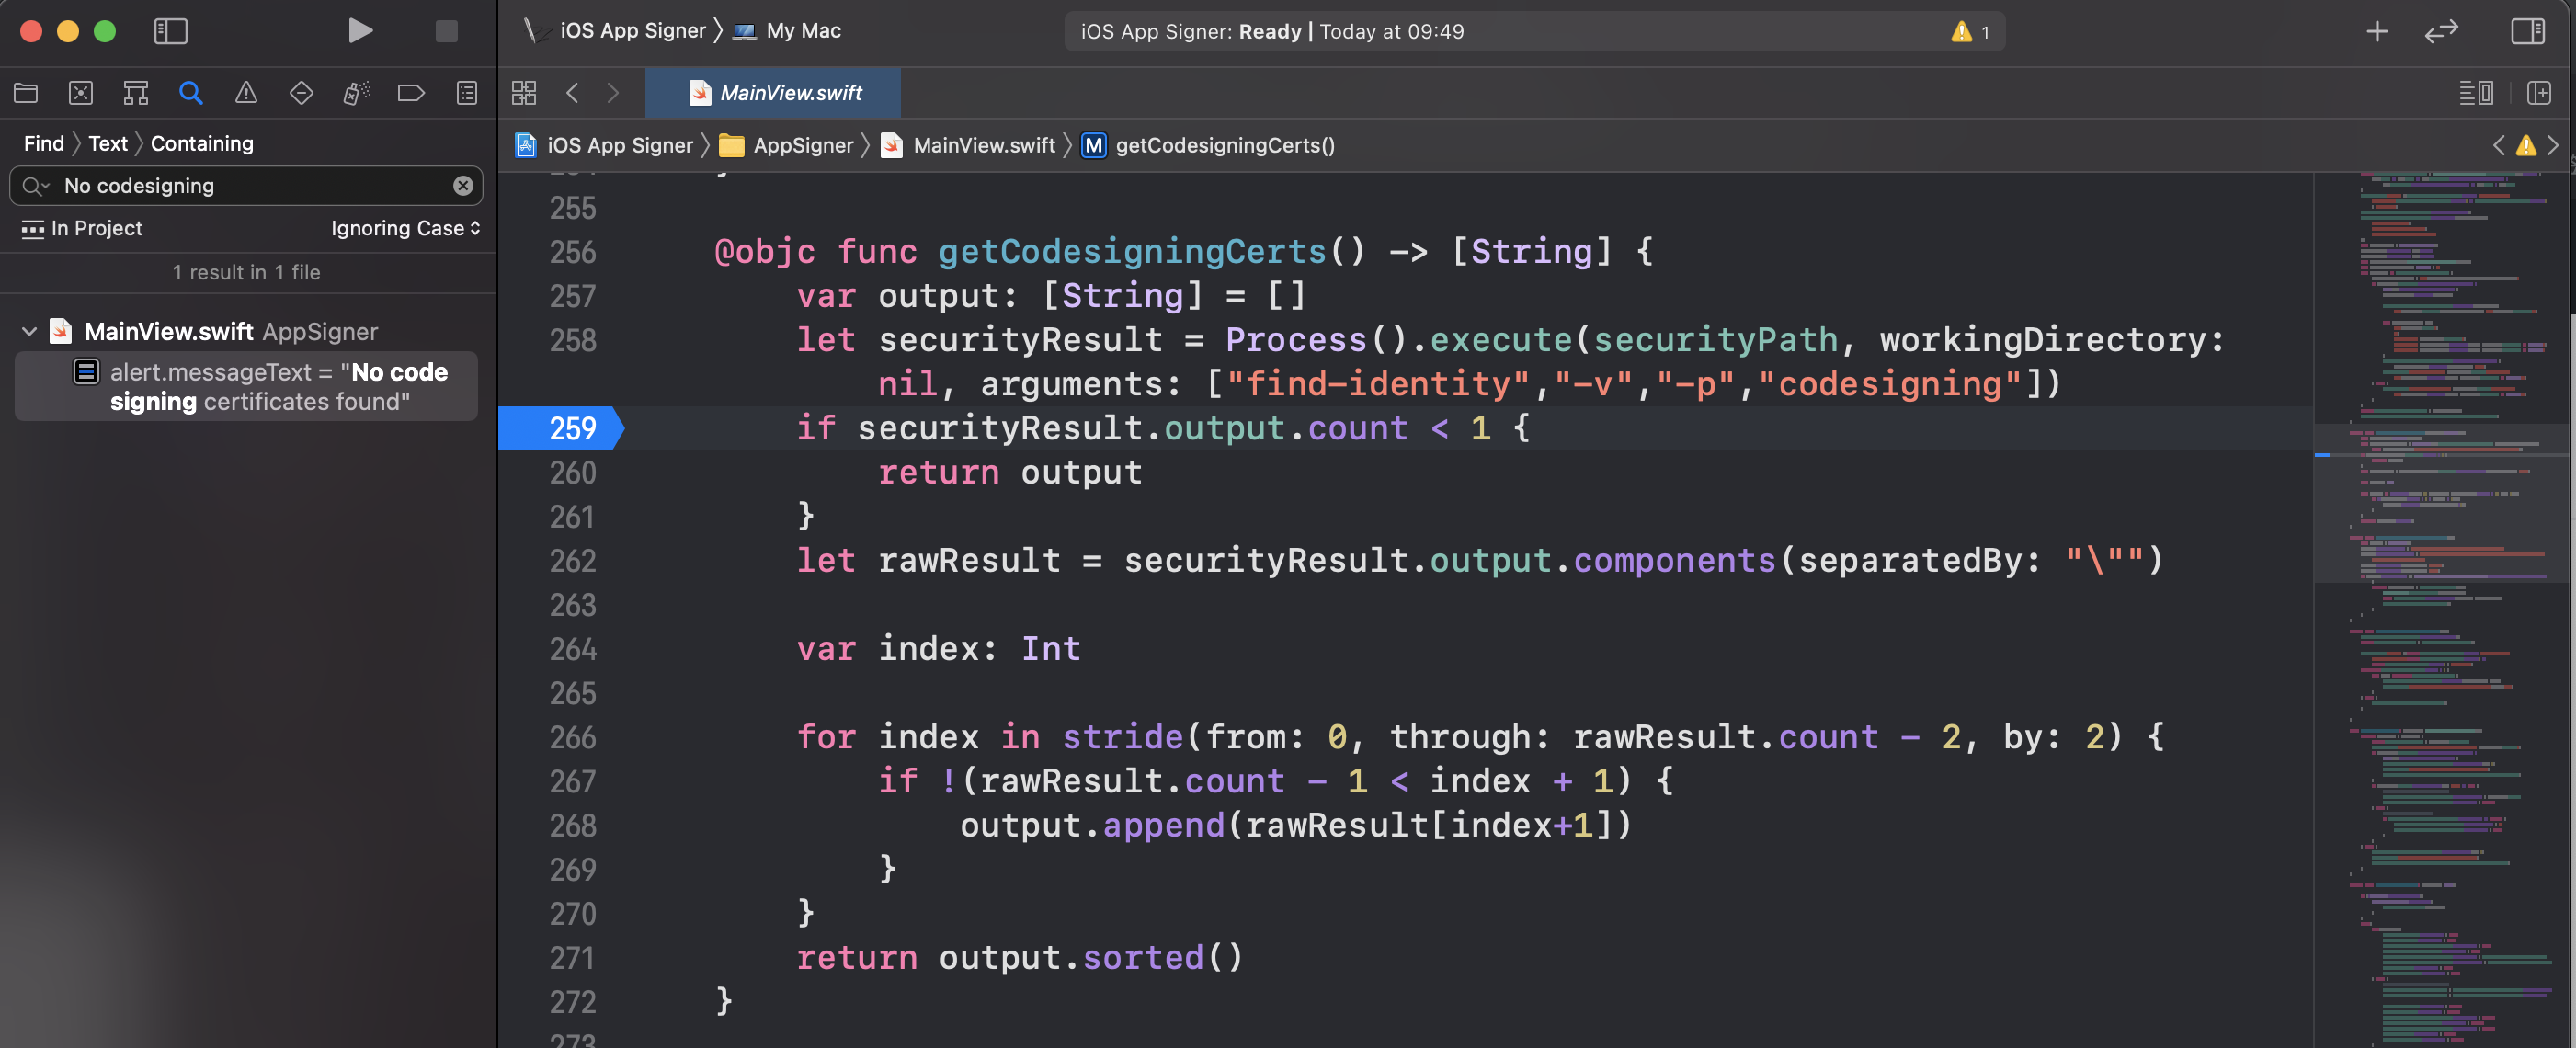Image resolution: width=2576 pixels, height=1048 pixels.
Task: Click getCodesigningCerts() in the jump bar
Action: (x=1224, y=145)
